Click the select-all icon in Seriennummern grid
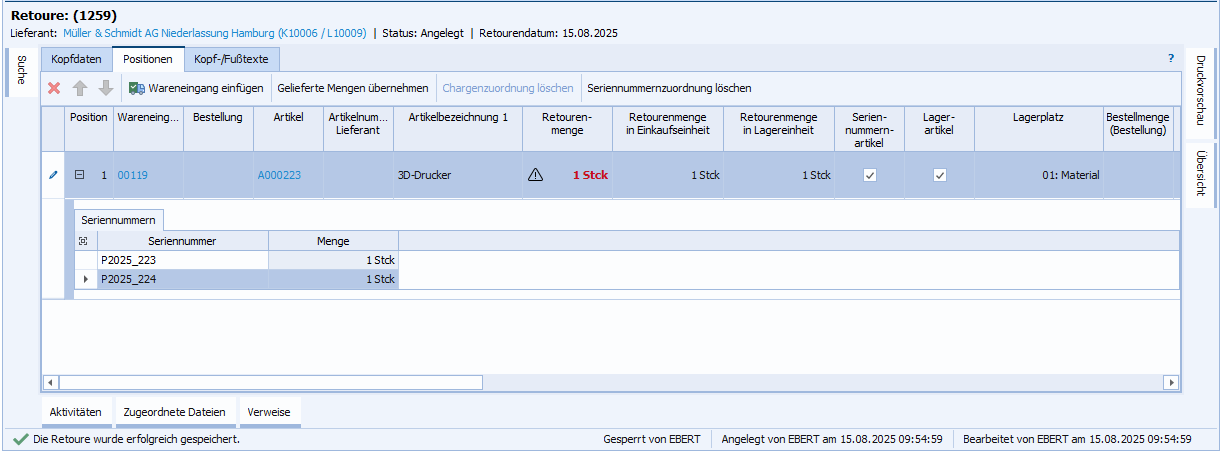Viewport: 1220px width, 451px height. coord(82,240)
